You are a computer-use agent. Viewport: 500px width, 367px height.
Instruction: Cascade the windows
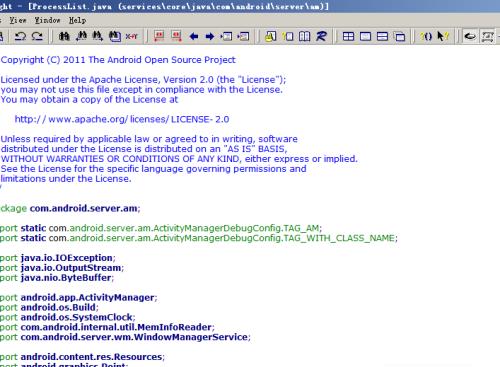pyautogui.click(x=400, y=36)
